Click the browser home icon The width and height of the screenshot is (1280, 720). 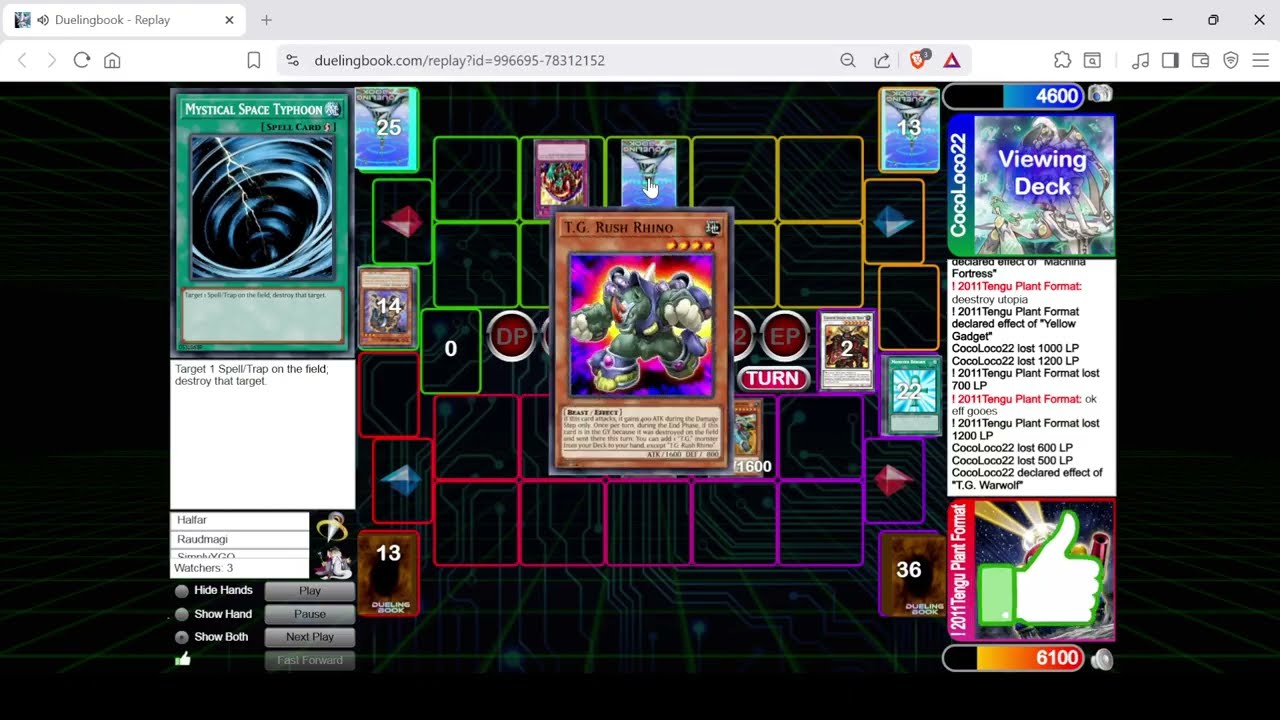pyautogui.click(x=112, y=61)
